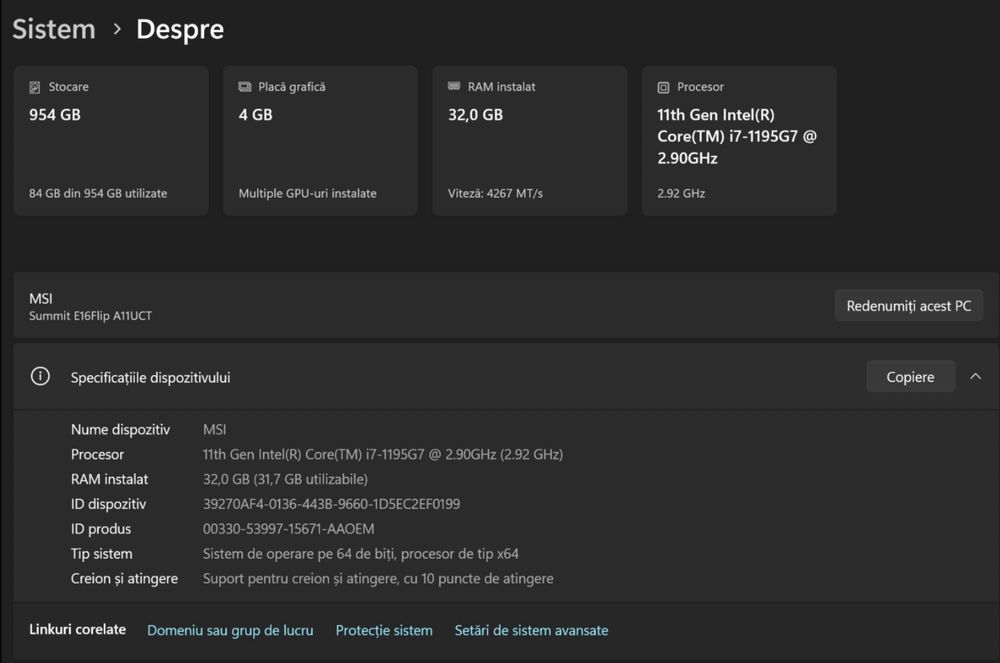Select the ID dispozitiv value 39270AF4-0136-443B
The height and width of the screenshot is (663, 1000).
coord(331,504)
